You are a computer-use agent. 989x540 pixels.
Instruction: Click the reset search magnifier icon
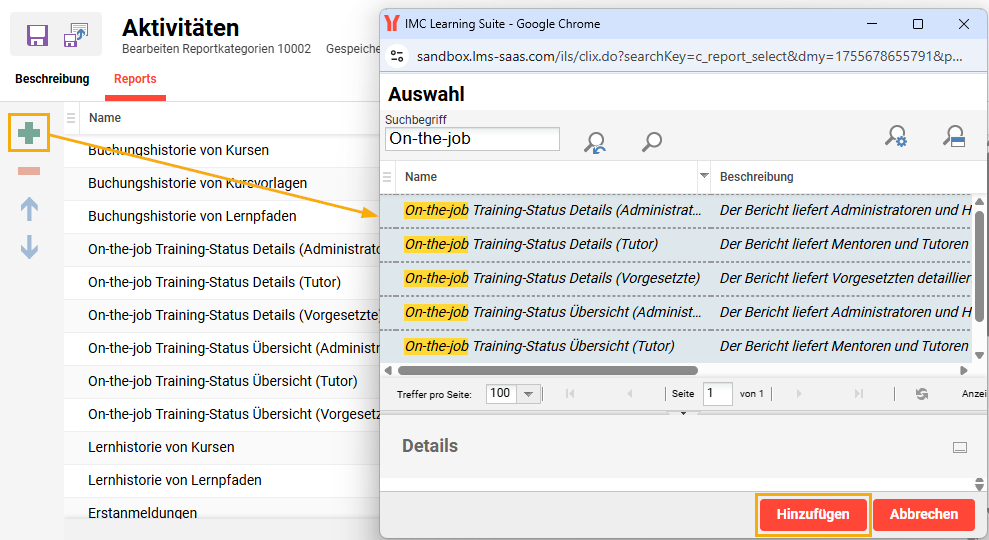[x=595, y=142]
